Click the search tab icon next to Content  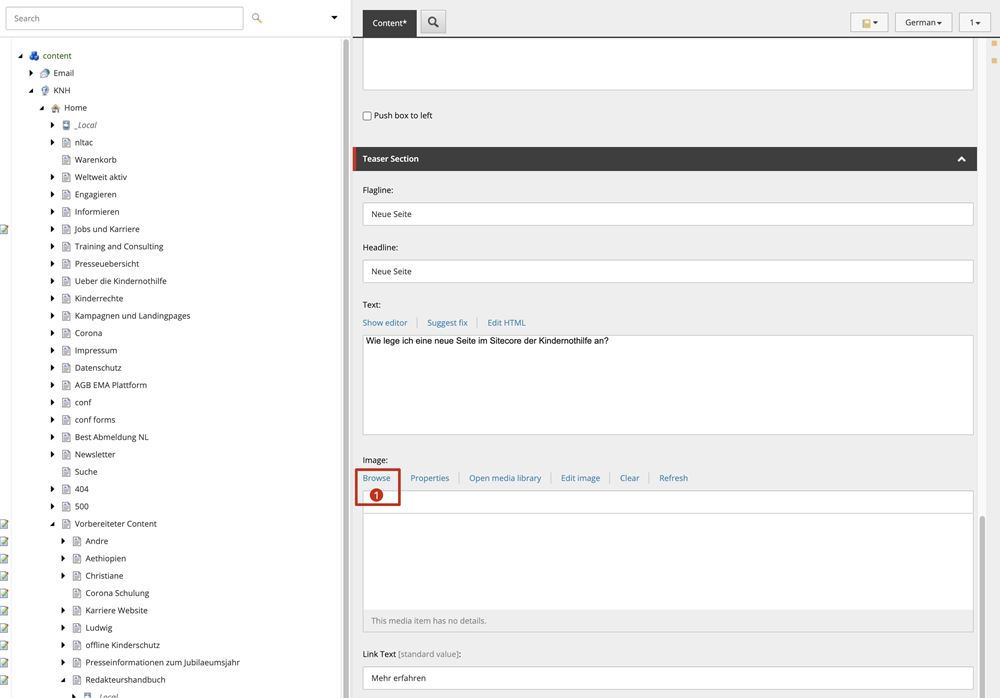pos(433,22)
